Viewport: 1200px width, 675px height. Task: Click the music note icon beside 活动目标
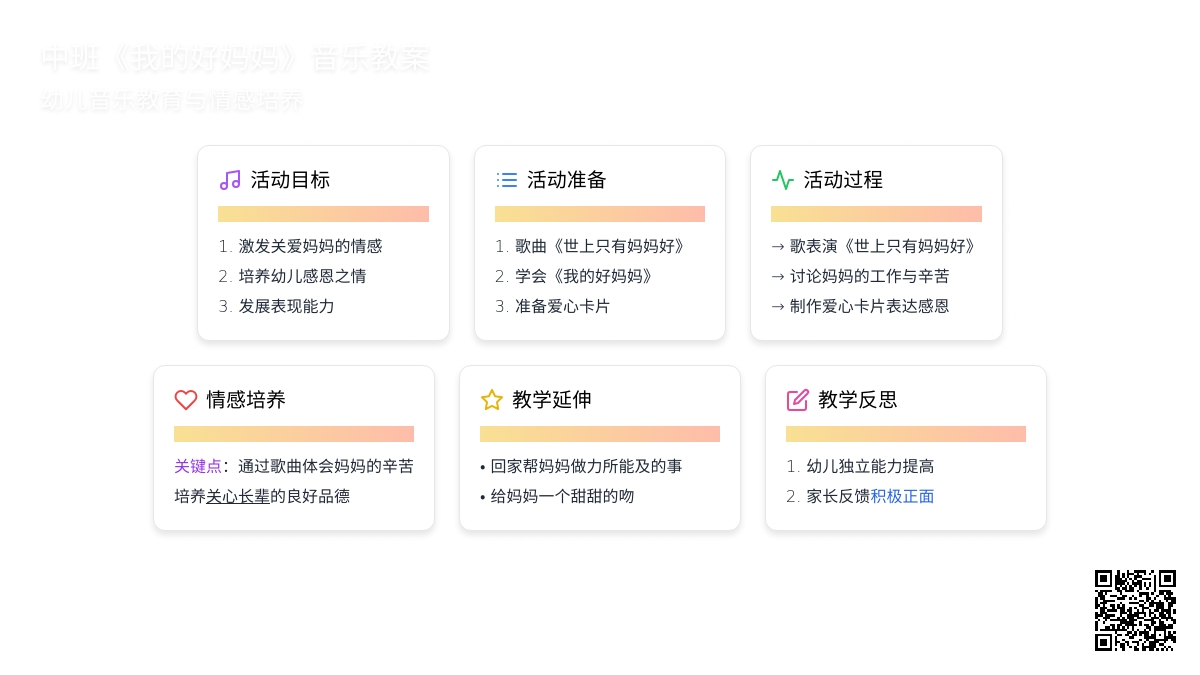(x=230, y=180)
